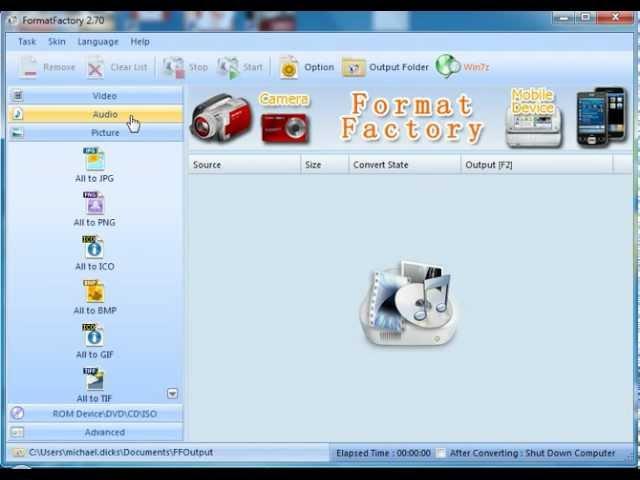Click the Remove toolbar icon
This screenshot has width=640, height=480.
(x=29, y=67)
